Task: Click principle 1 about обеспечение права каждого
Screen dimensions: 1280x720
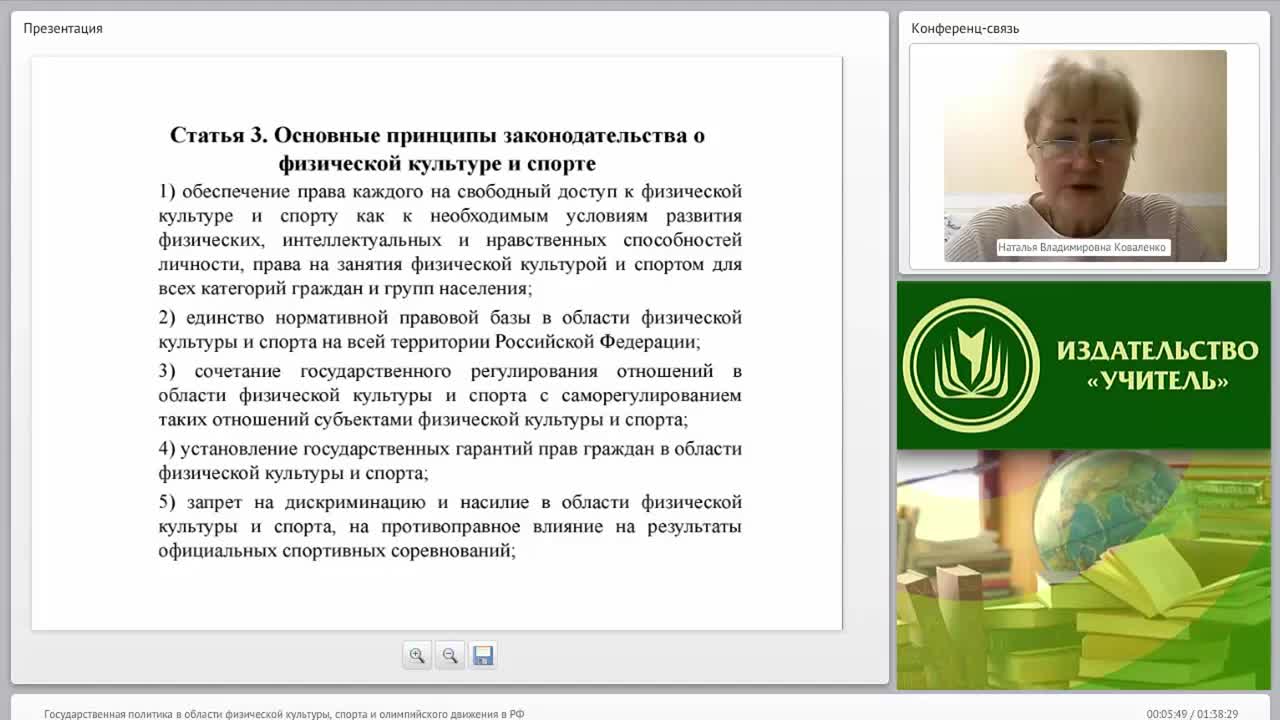Action: point(450,240)
